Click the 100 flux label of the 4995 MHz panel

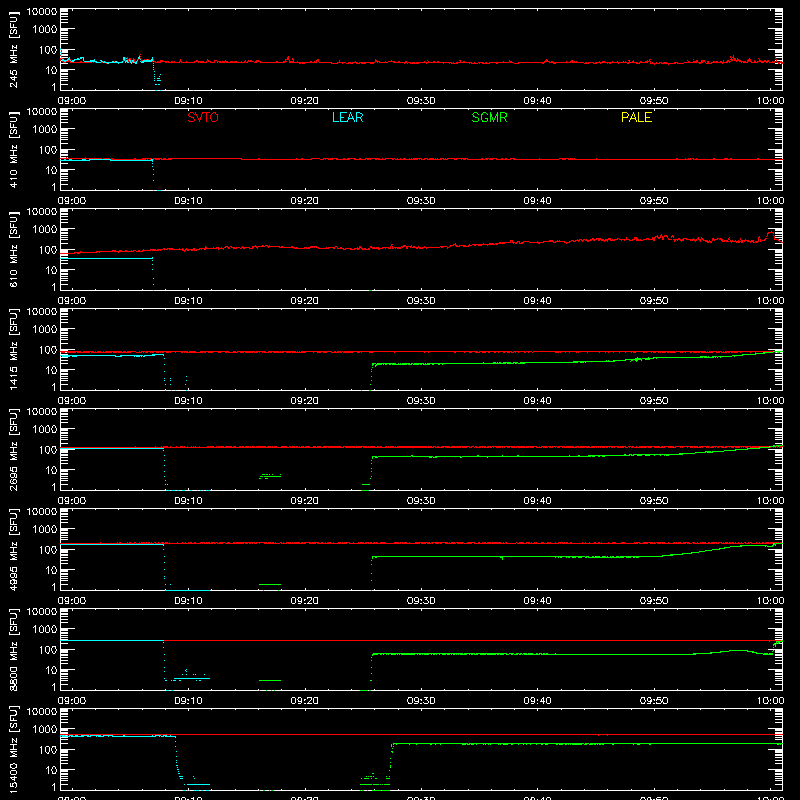pos(48,550)
